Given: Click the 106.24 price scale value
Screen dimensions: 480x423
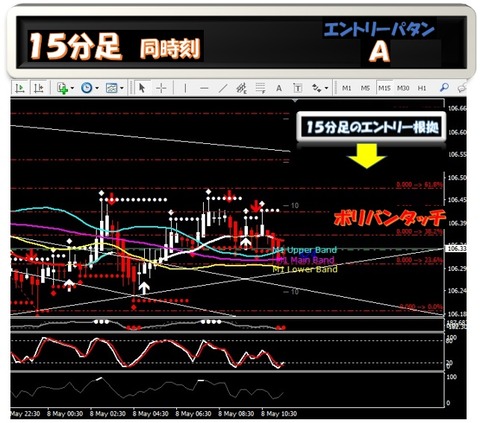Looking at the screenshot, I should 457,291.
